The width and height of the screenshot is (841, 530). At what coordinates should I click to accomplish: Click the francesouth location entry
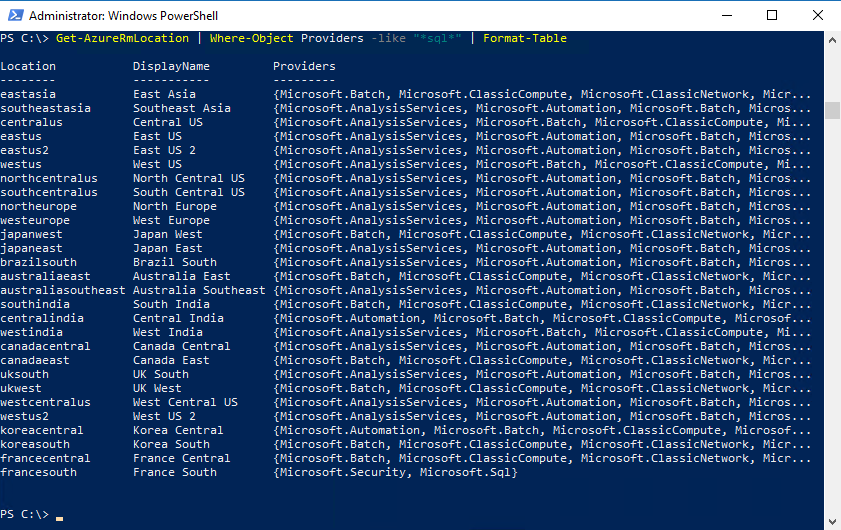click(38, 472)
